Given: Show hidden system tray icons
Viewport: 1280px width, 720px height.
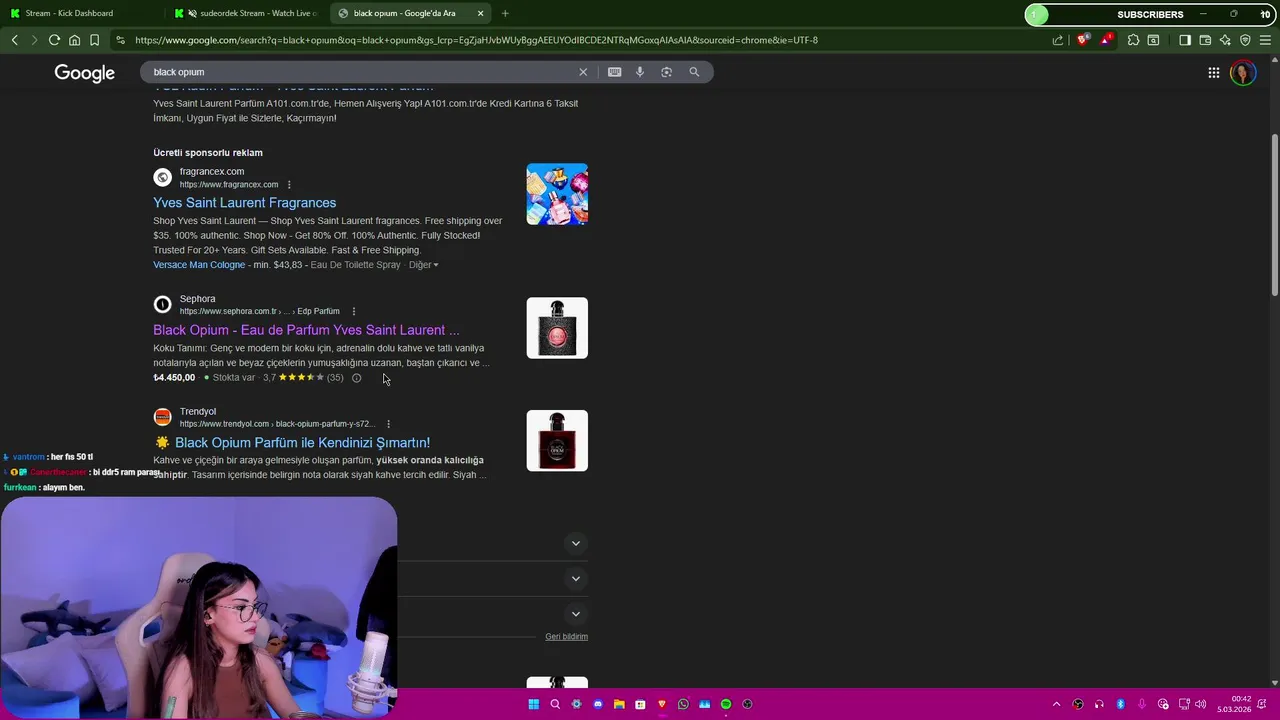Looking at the screenshot, I should coord(1056,704).
